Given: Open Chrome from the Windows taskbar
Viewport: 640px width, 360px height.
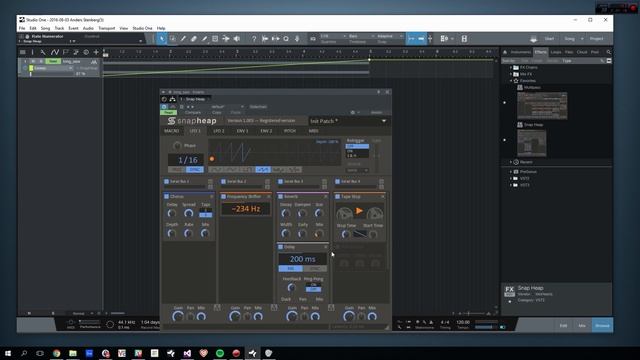Looking at the screenshot, I should click(x=56, y=353).
